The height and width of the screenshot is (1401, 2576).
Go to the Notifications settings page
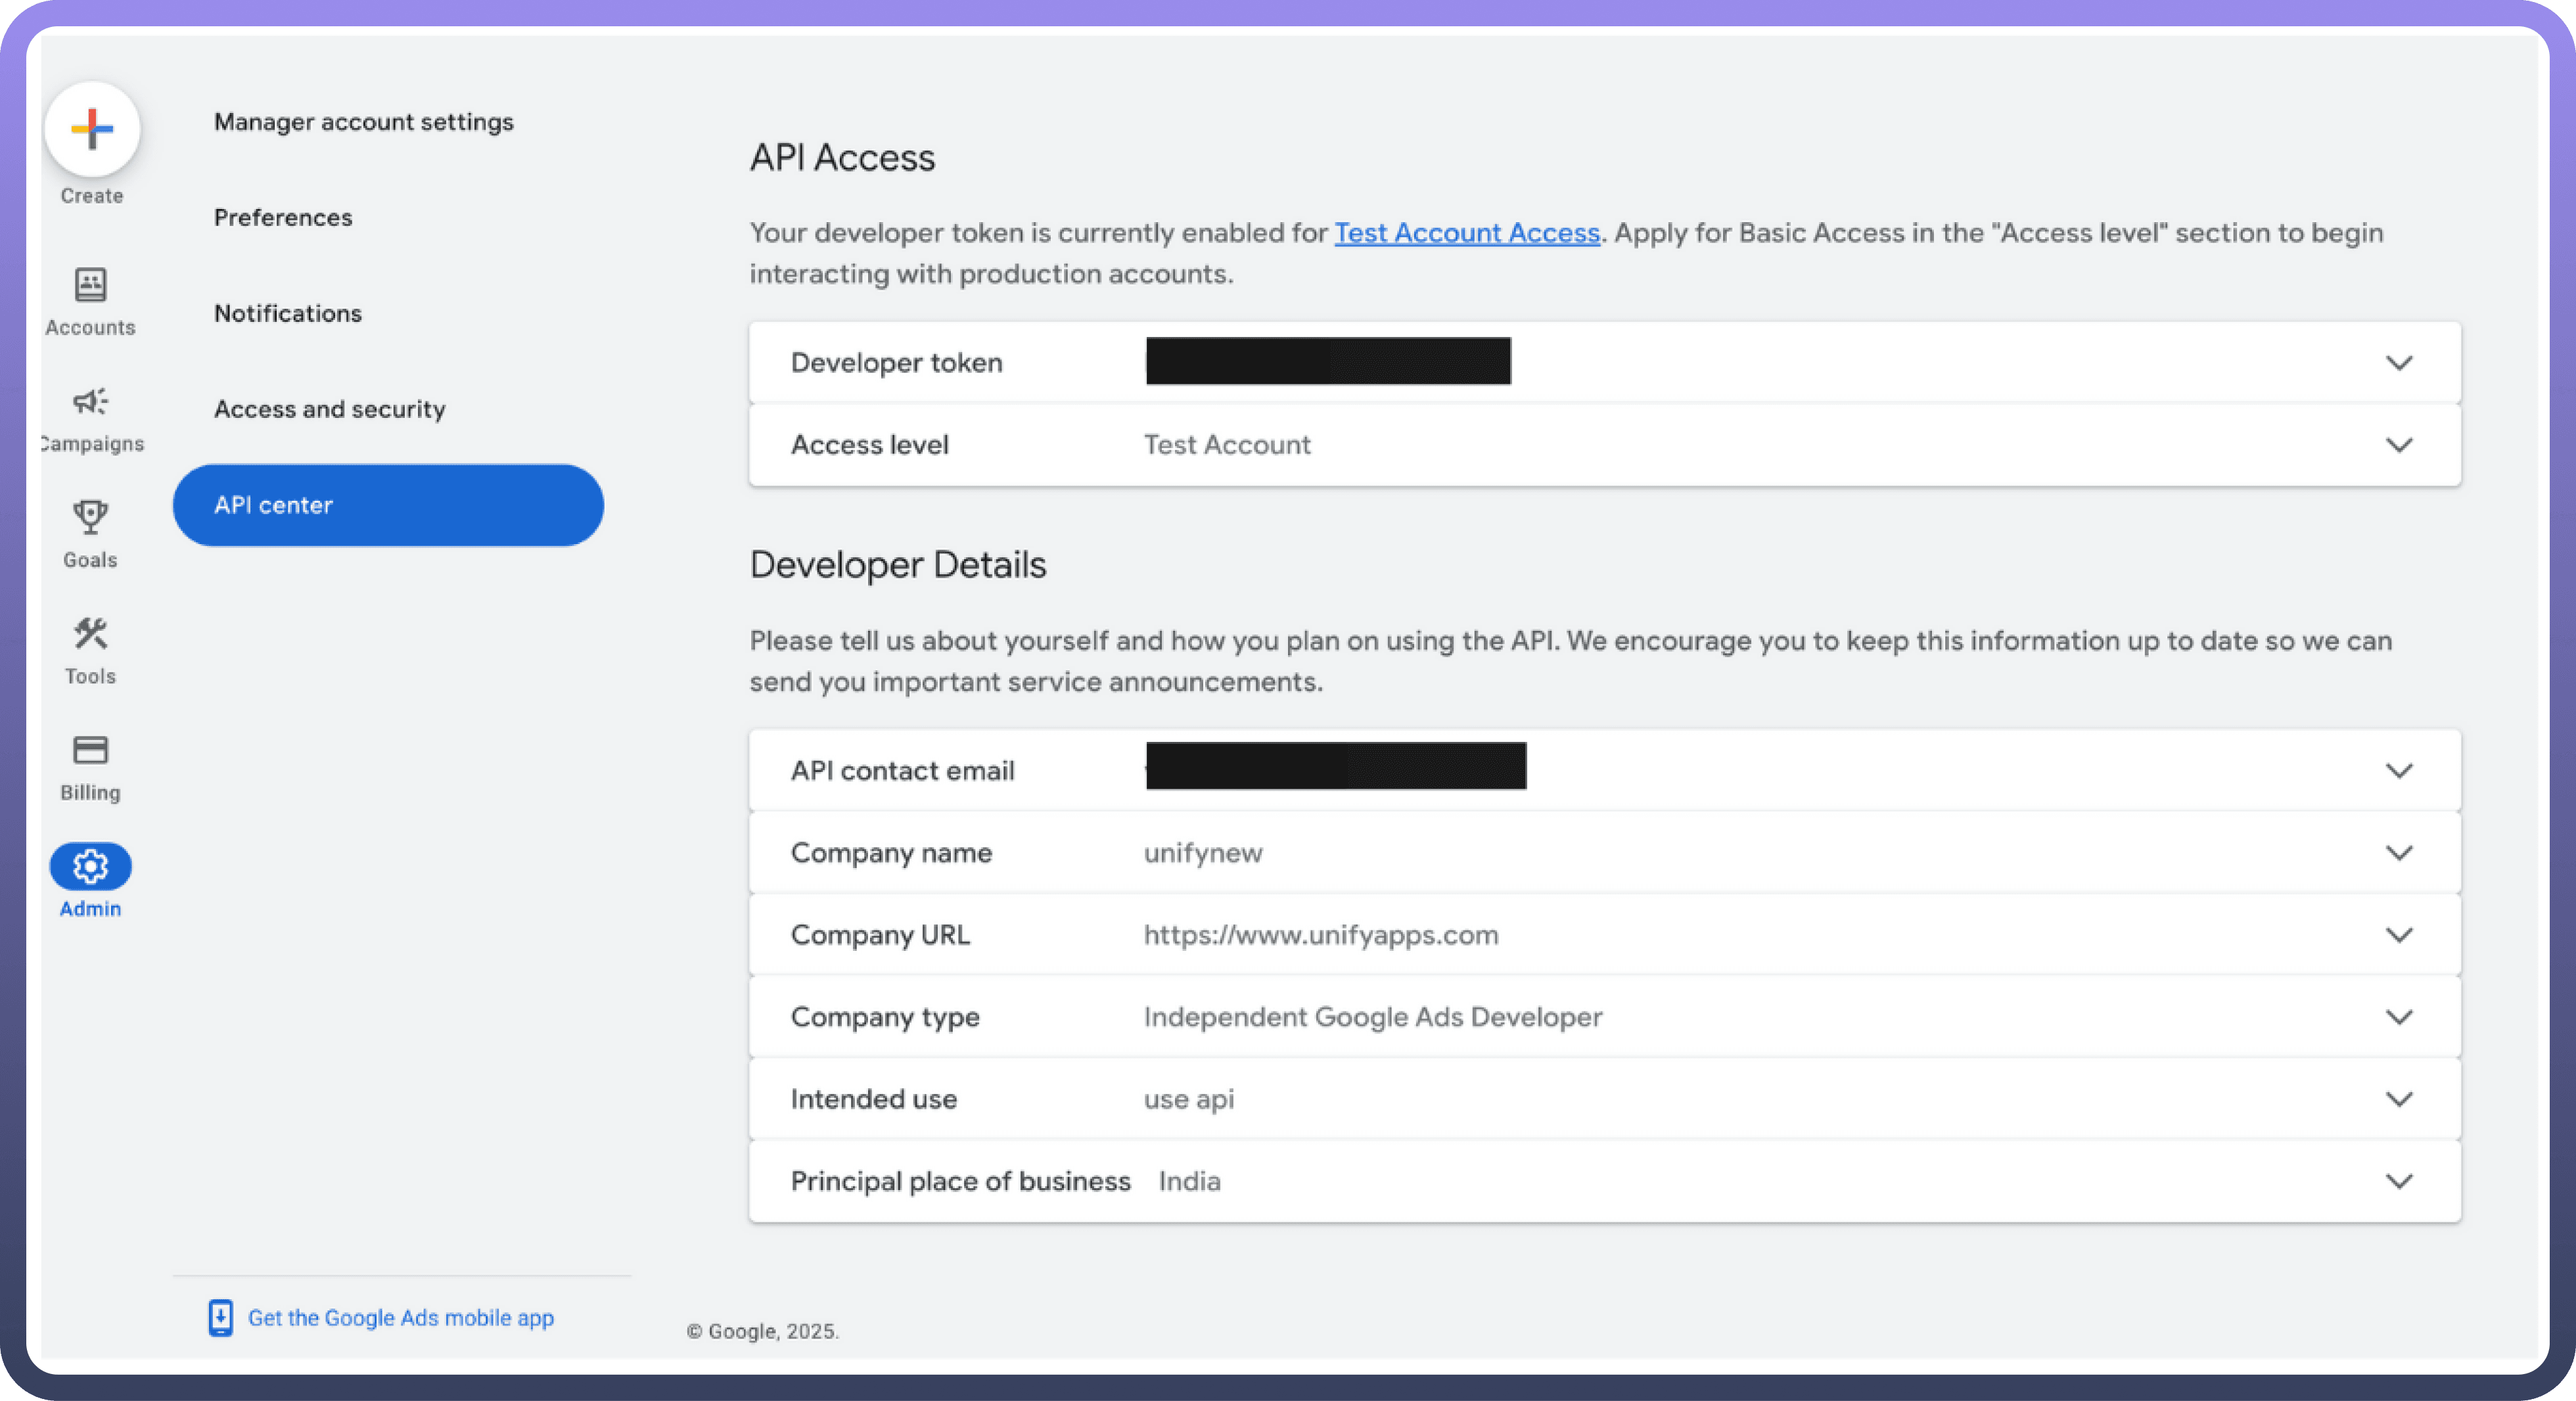point(288,313)
